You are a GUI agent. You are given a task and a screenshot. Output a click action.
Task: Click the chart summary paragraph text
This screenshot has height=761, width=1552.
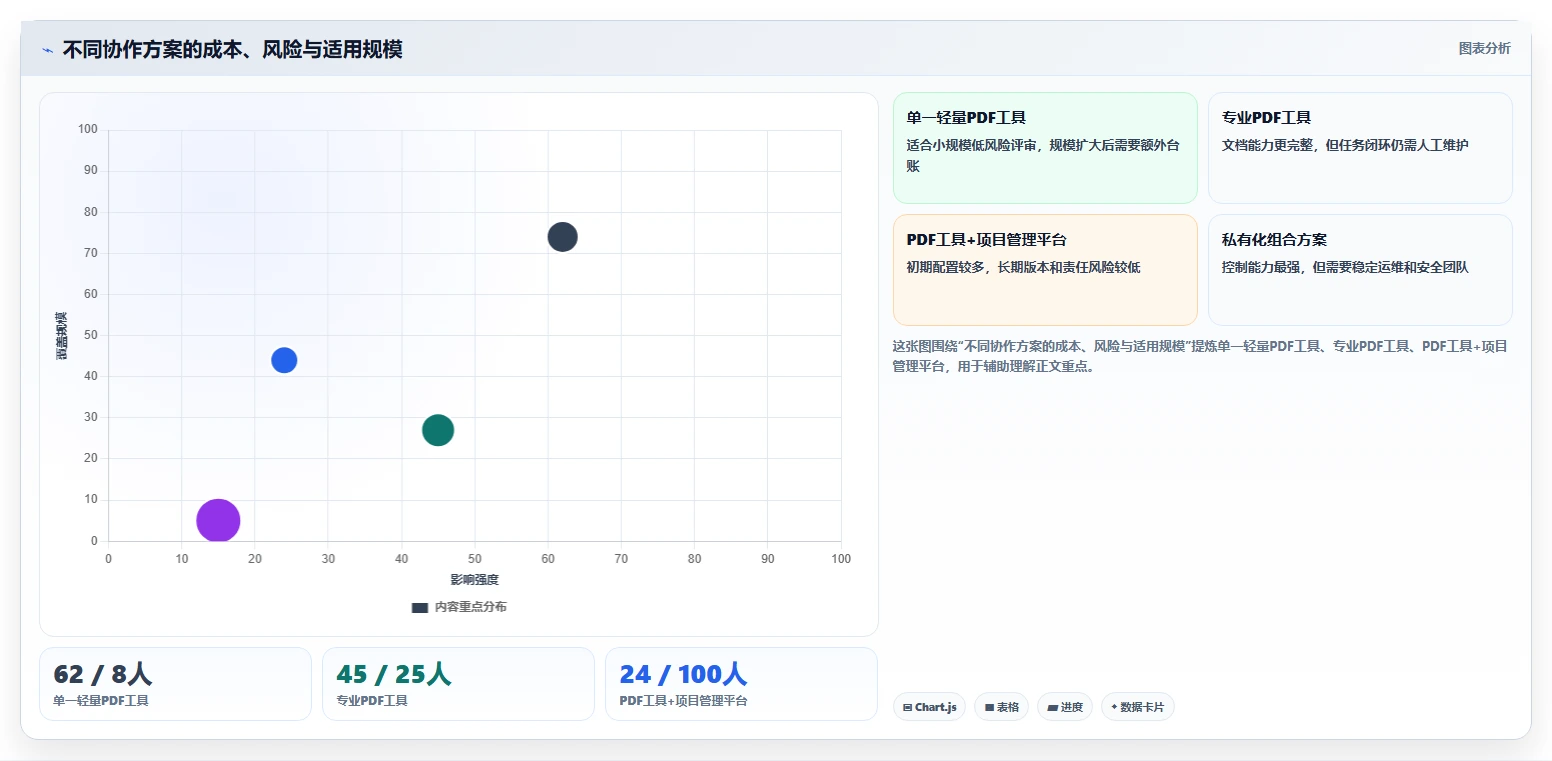coord(1200,356)
